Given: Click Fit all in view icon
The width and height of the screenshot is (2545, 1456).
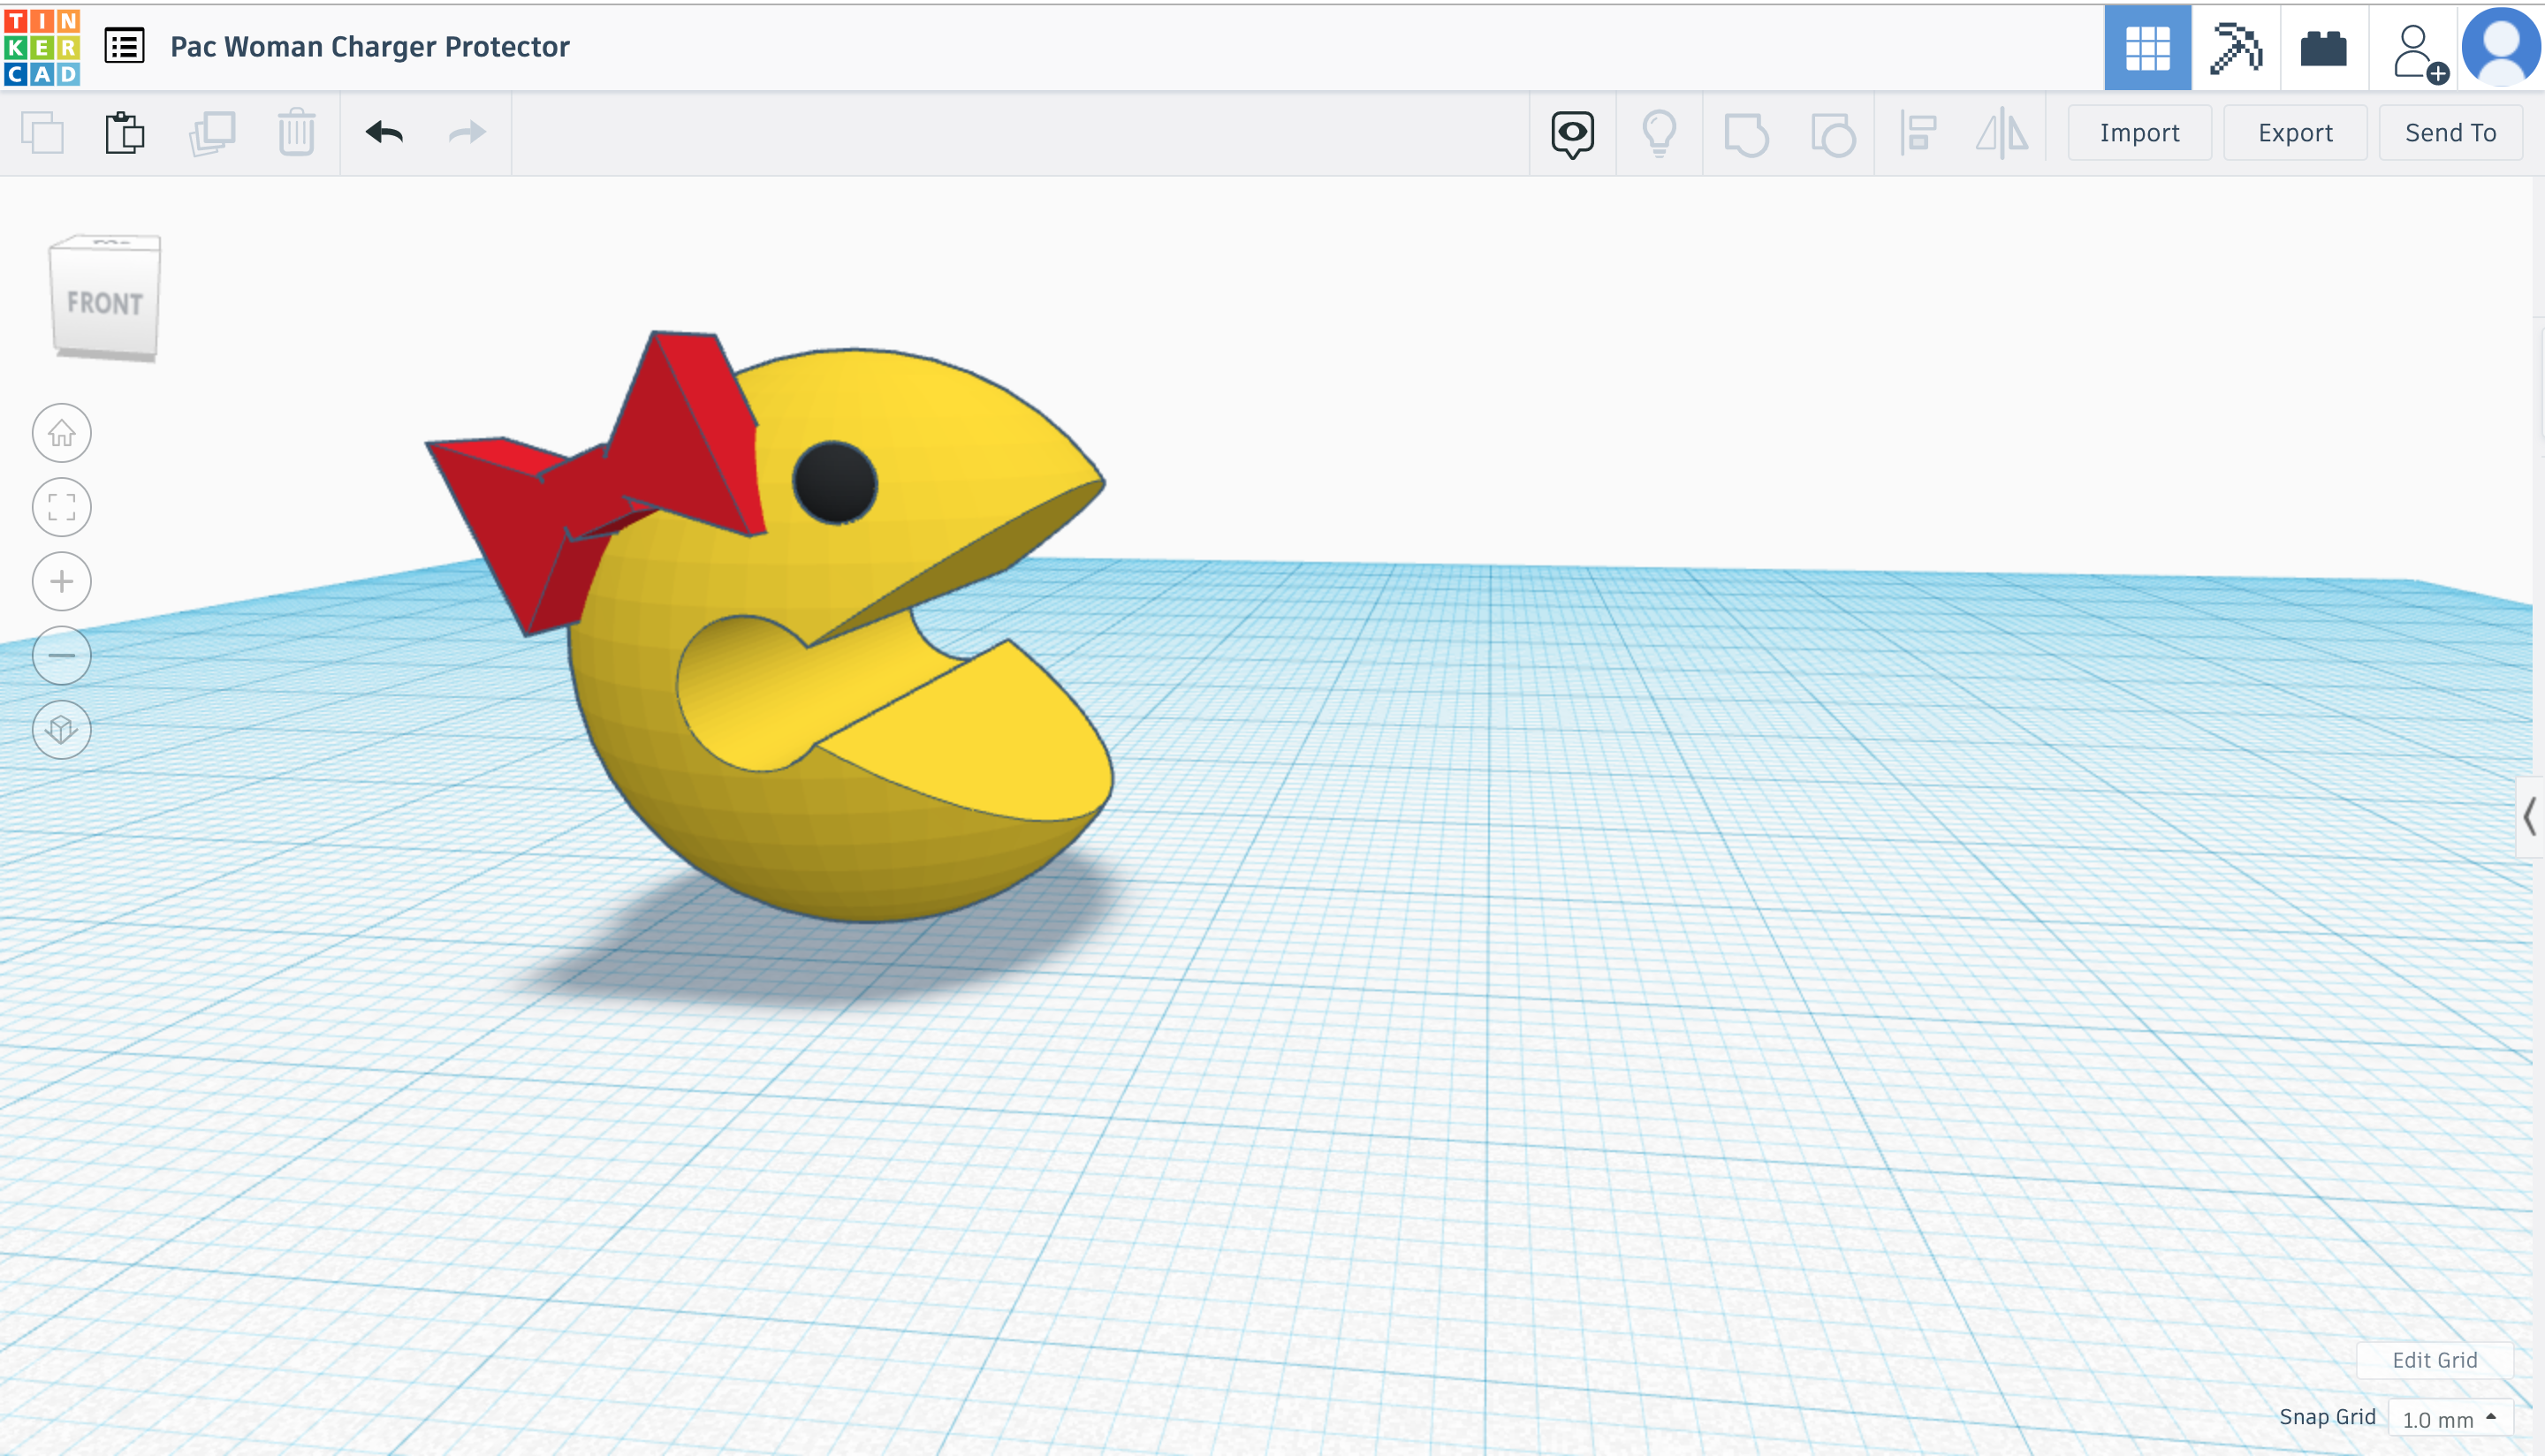Looking at the screenshot, I should [62, 507].
